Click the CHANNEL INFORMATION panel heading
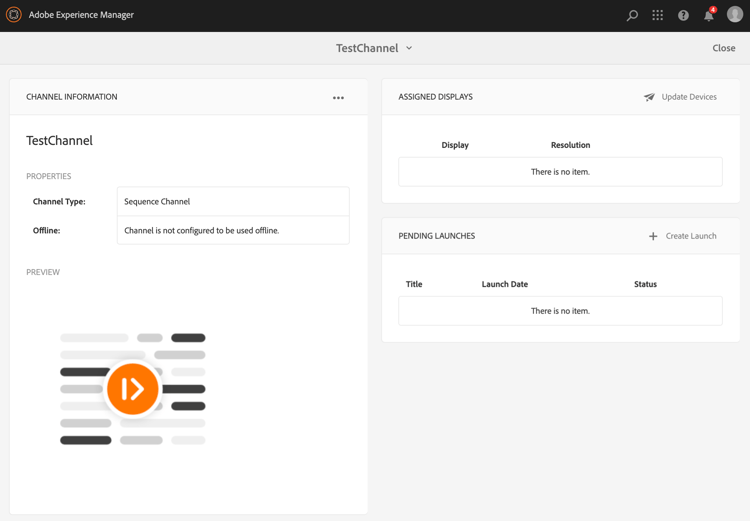This screenshot has height=521, width=750. (72, 97)
